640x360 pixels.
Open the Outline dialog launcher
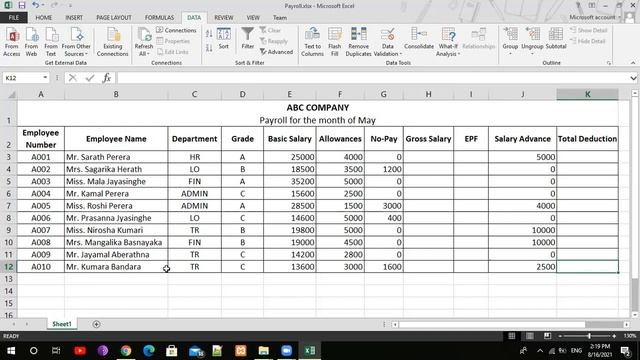point(609,63)
